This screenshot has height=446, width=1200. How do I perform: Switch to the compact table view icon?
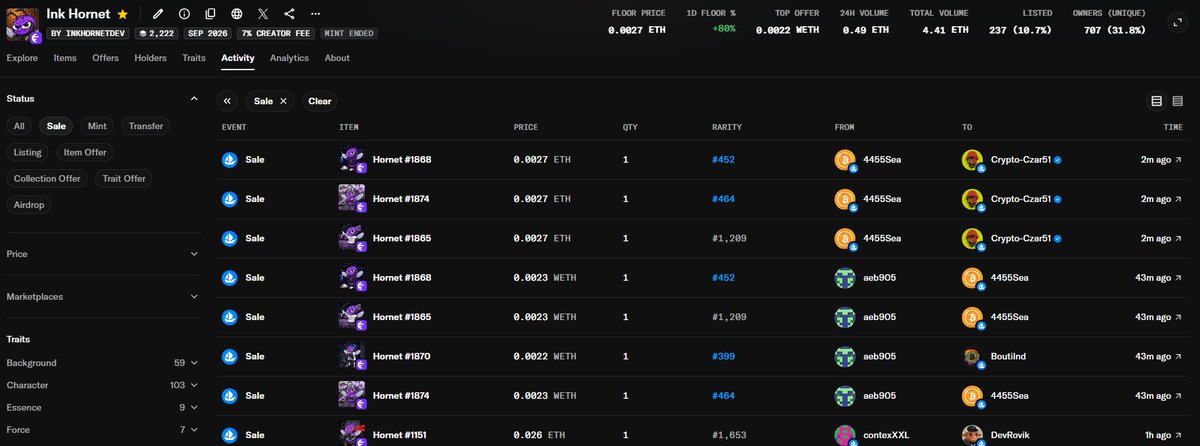coord(1177,101)
